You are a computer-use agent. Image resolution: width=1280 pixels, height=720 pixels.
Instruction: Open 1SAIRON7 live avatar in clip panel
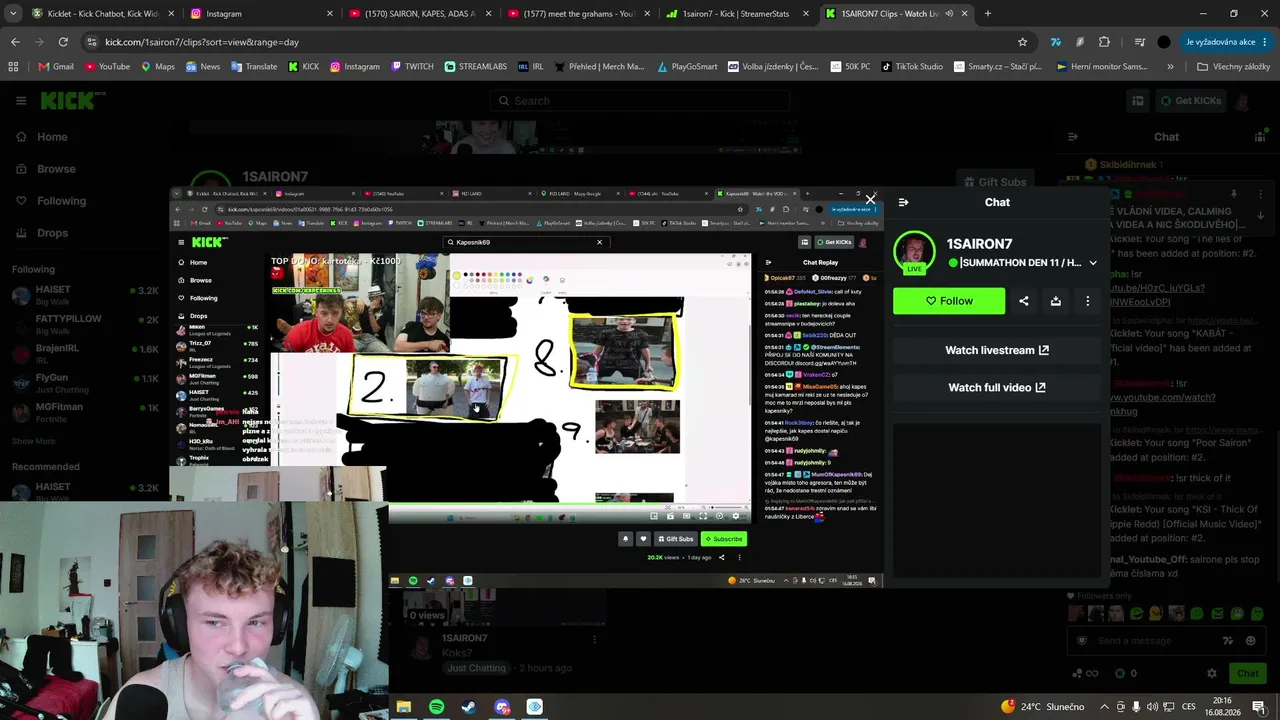(914, 253)
